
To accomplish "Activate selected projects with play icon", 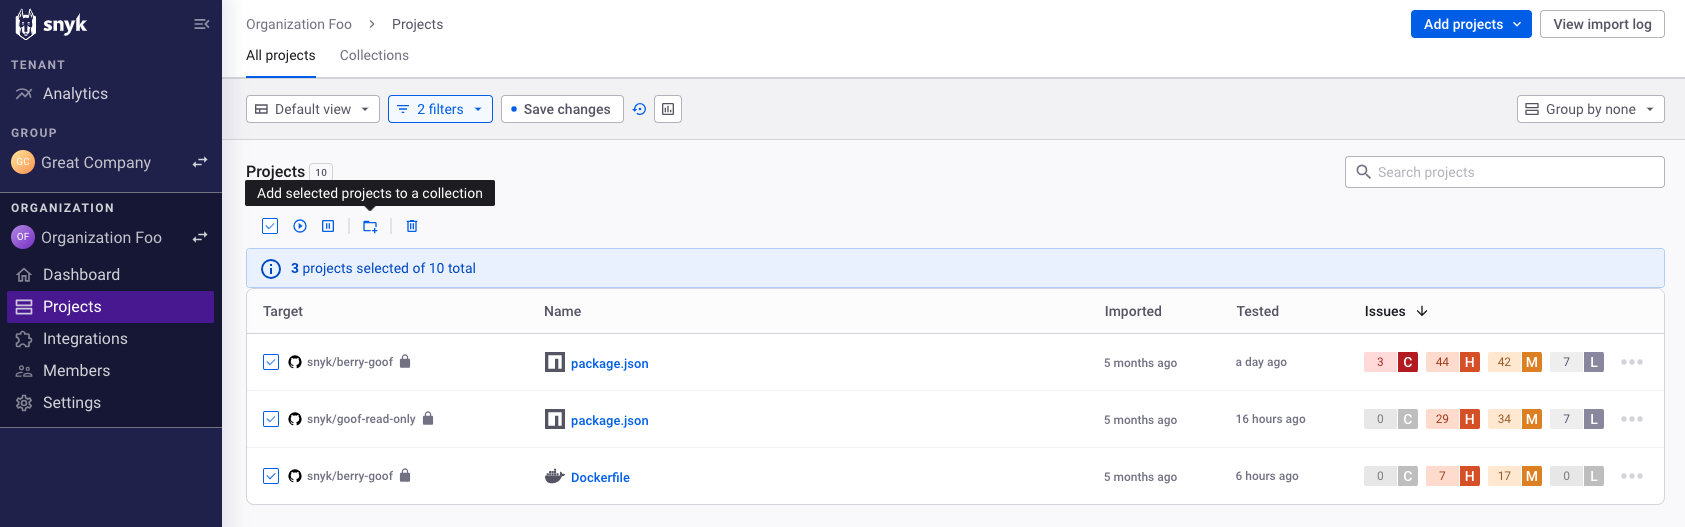I will click(300, 226).
